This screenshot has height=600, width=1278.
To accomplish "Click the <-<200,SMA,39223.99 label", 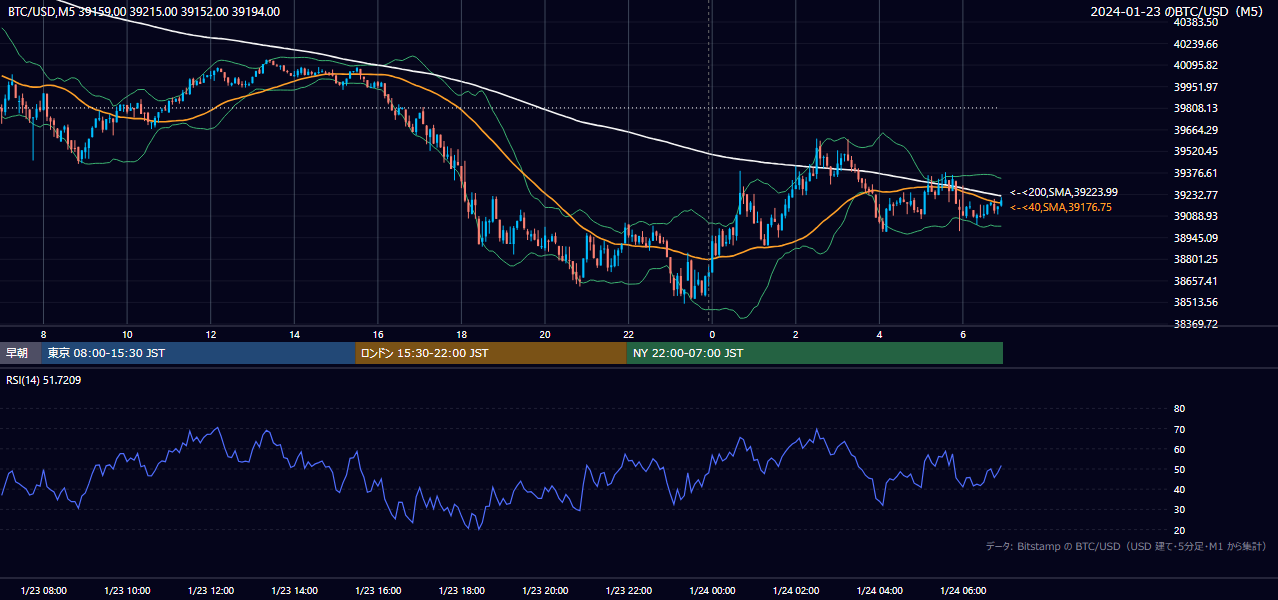I will coord(1064,192).
